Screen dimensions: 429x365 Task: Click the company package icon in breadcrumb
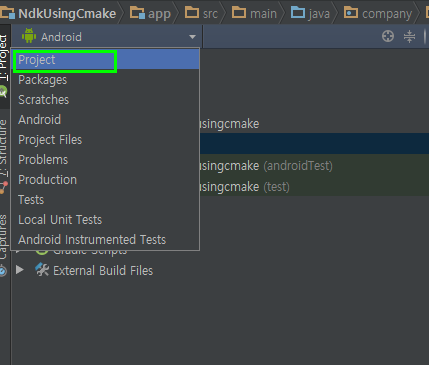tap(351, 13)
